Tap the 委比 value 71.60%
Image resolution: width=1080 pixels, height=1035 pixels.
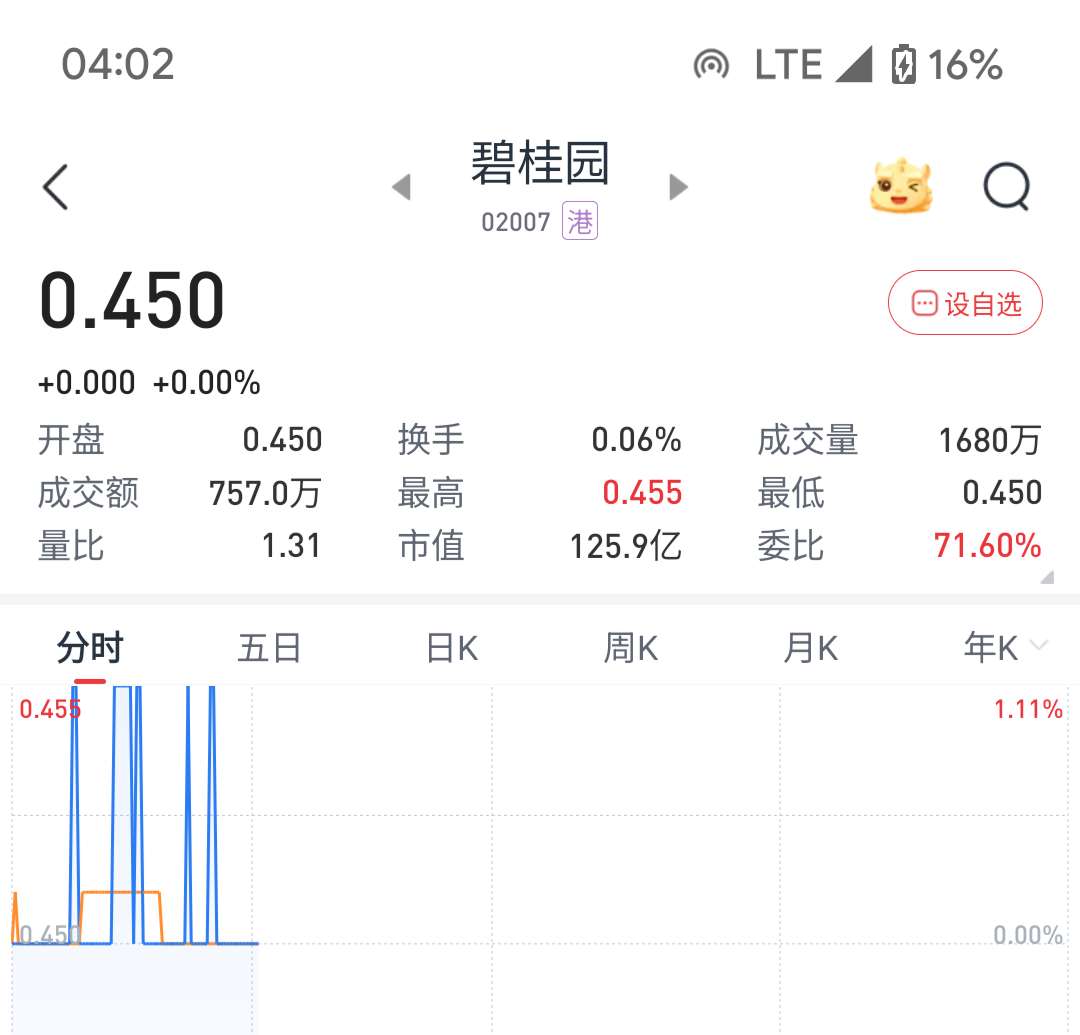tap(988, 546)
